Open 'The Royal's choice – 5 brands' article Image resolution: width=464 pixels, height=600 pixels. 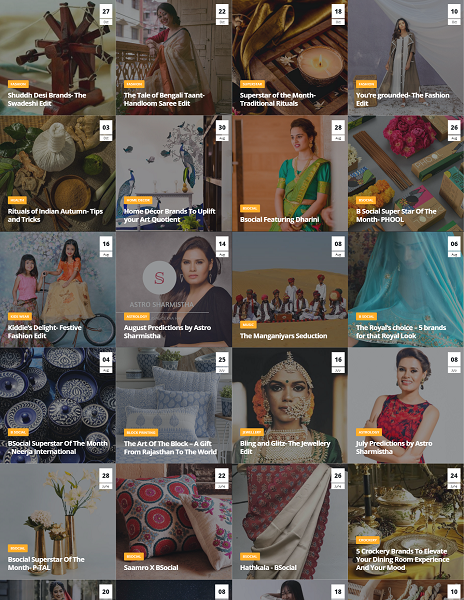[x=401, y=331]
